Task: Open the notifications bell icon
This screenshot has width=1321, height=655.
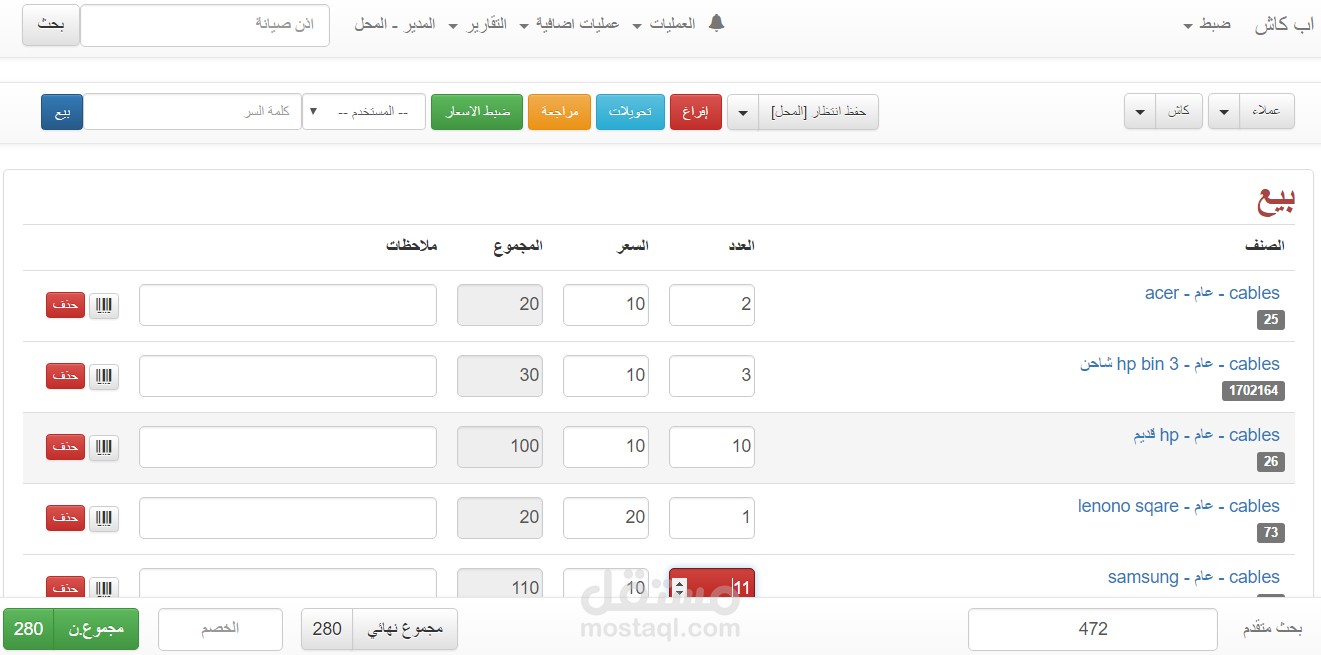Action: click(x=716, y=23)
